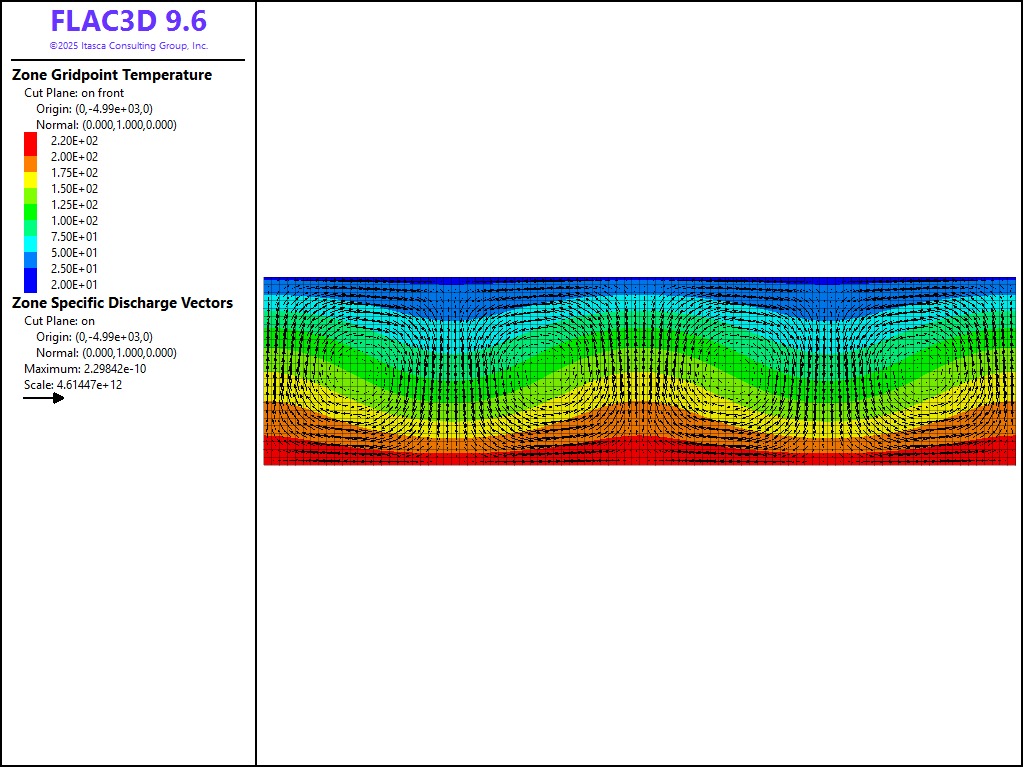Click the red bottom band of contour plot
Screen dimensions: 1024x768
tap(640, 456)
